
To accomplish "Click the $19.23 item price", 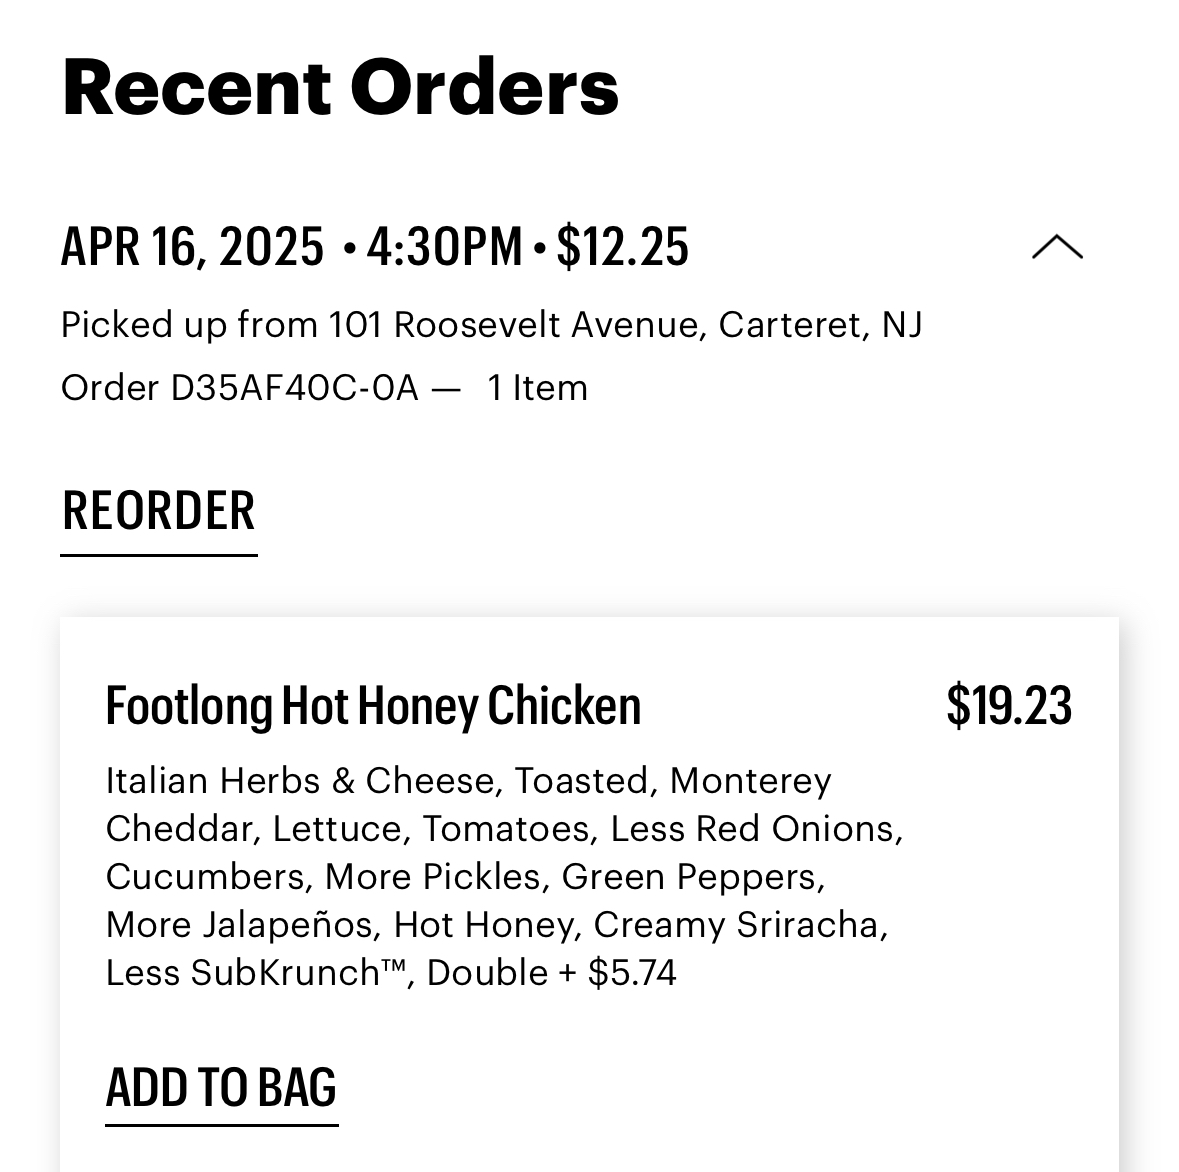I will (1008, 706).
